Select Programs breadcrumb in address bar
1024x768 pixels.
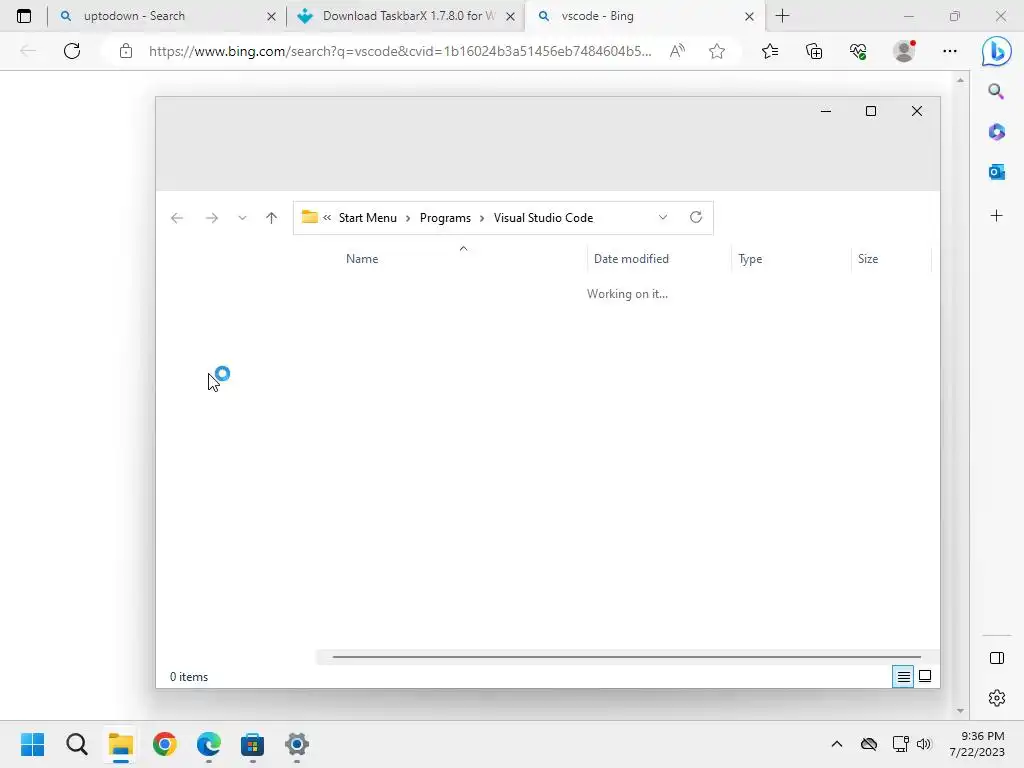(445, 218)
